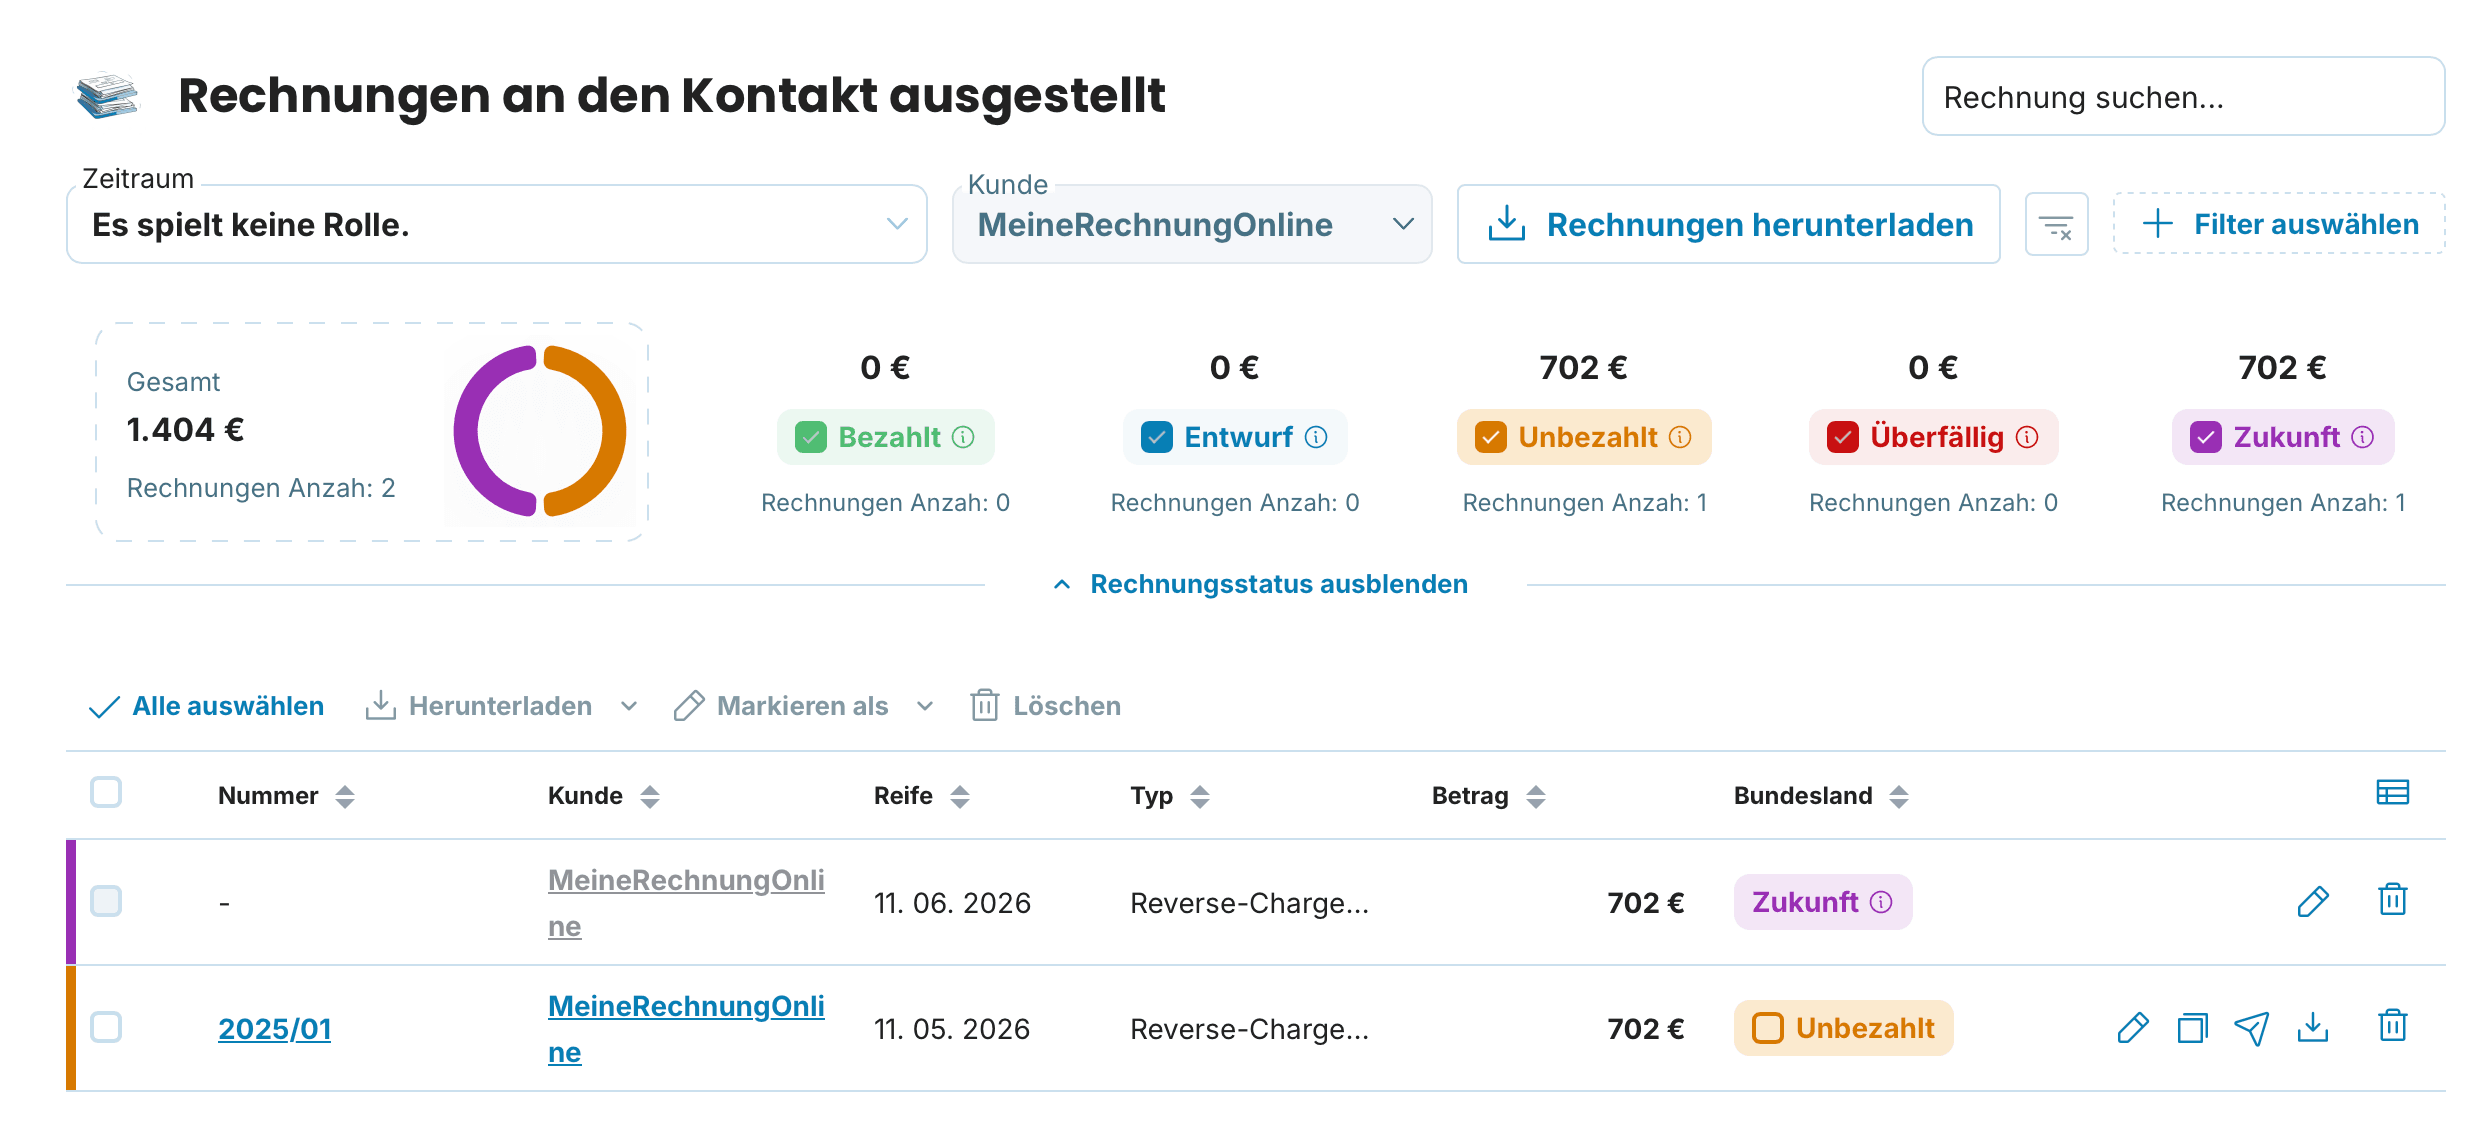Collapse with Rechnungsstatus ausblenden
This screenshot has height=1148, width=2484.
(1260, 584)
